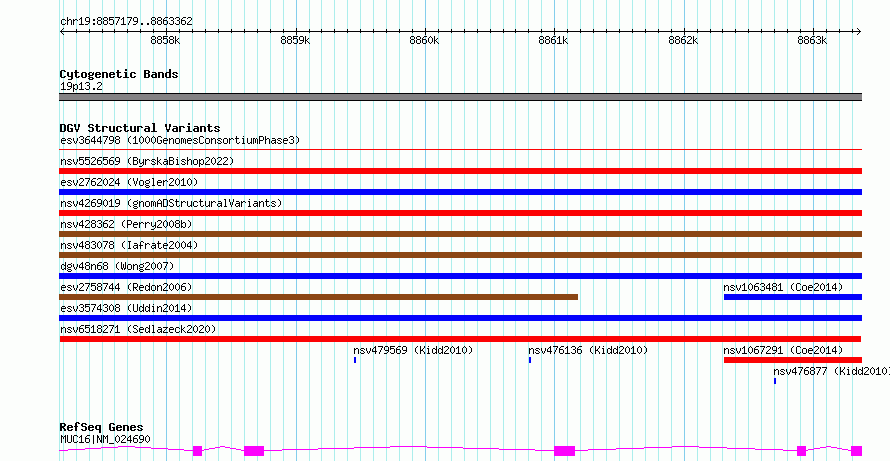
Task: Click the RefSeq Genes track title
Action: (x=102, y=427)
